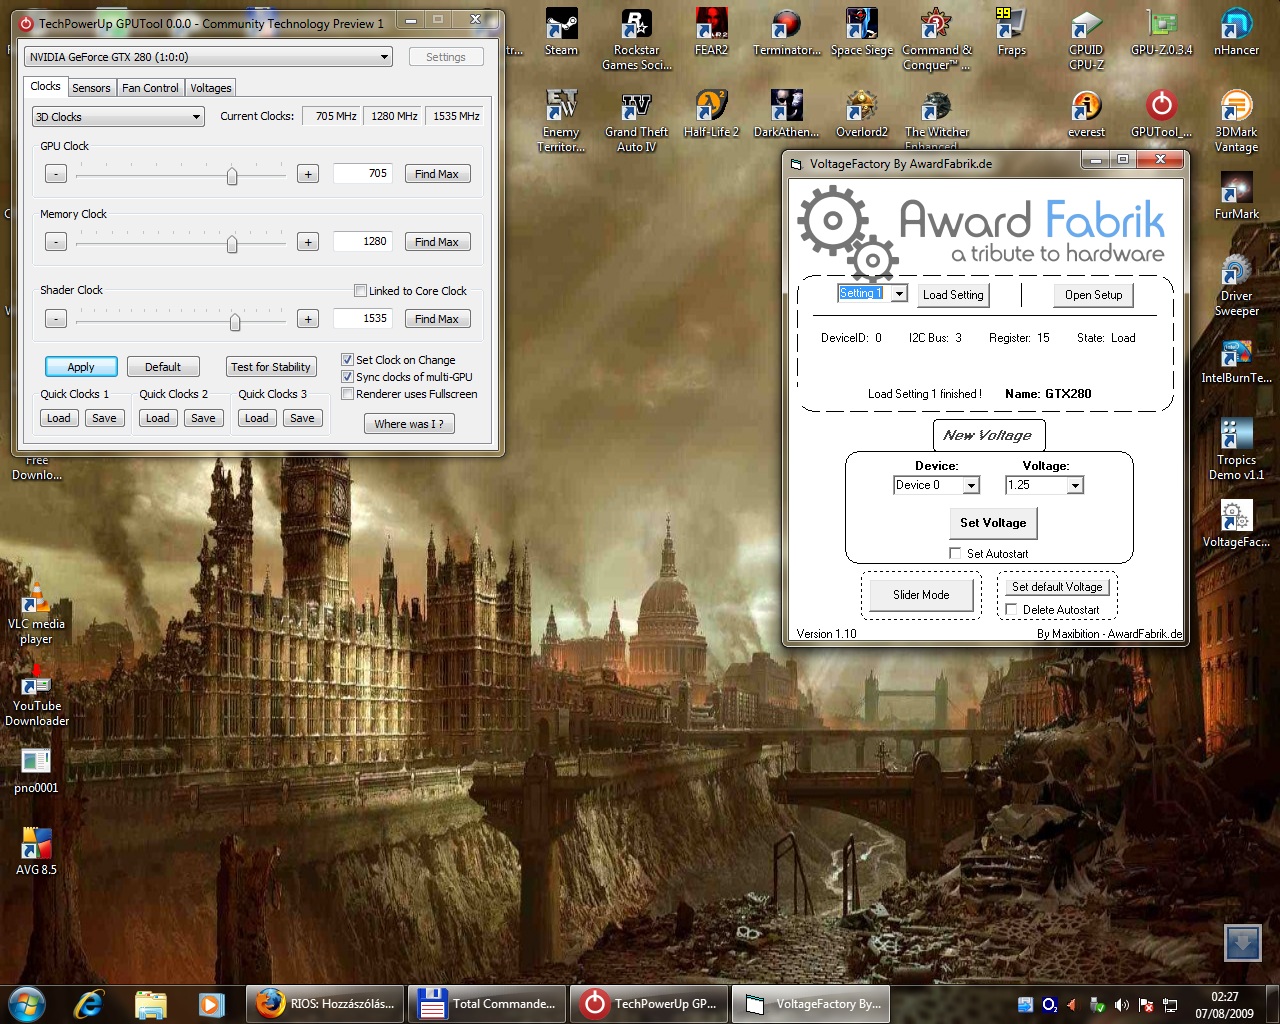The height and width of the screenshot is (1024, 1280).
Task: Enable Set Autostart in VoltageFactory
Action: pyautogui.click(x=955, y=553)
